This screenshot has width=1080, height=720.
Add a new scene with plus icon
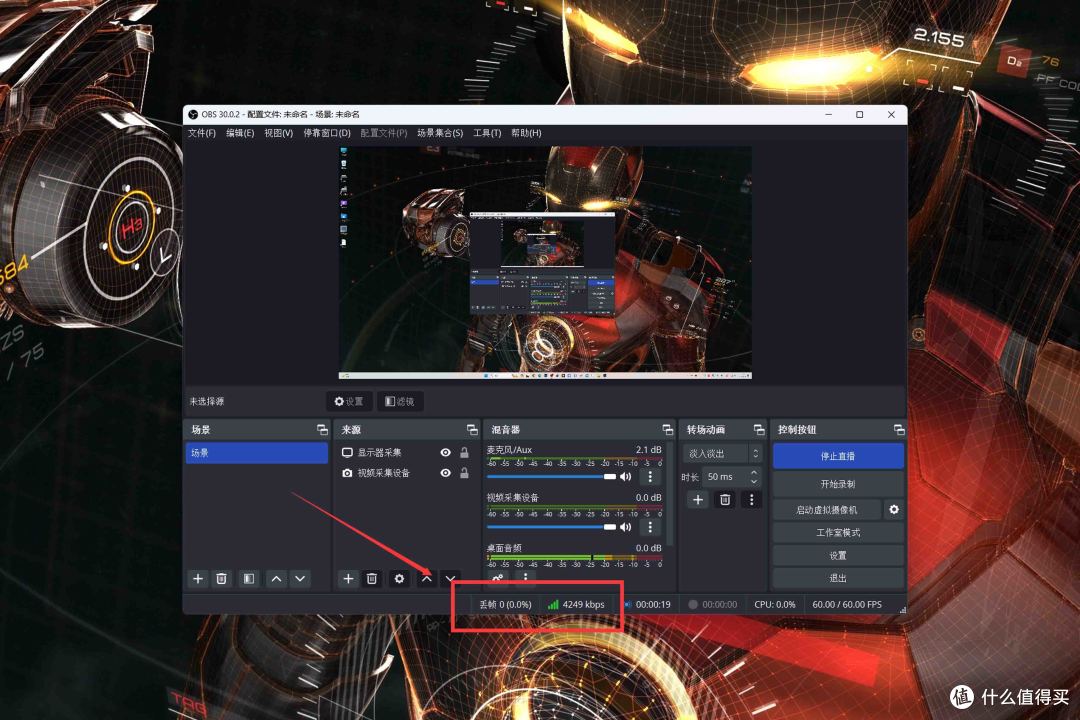pos(198,579)
